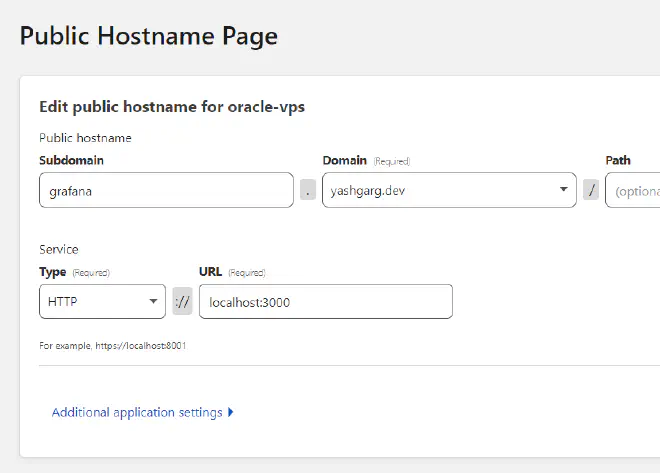Click the Type (Required) label
This screenshot has height=473, width=660.
pos(74,272)
